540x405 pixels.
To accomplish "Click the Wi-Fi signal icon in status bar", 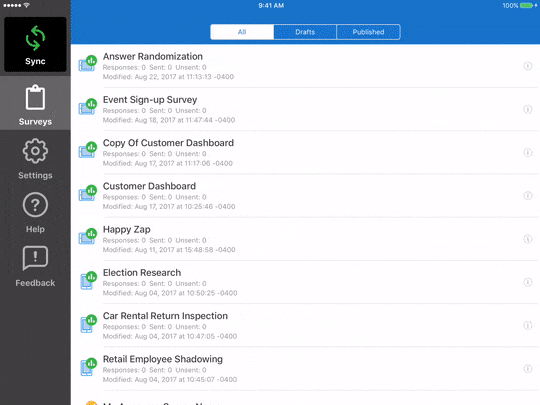I will point(27,5).
